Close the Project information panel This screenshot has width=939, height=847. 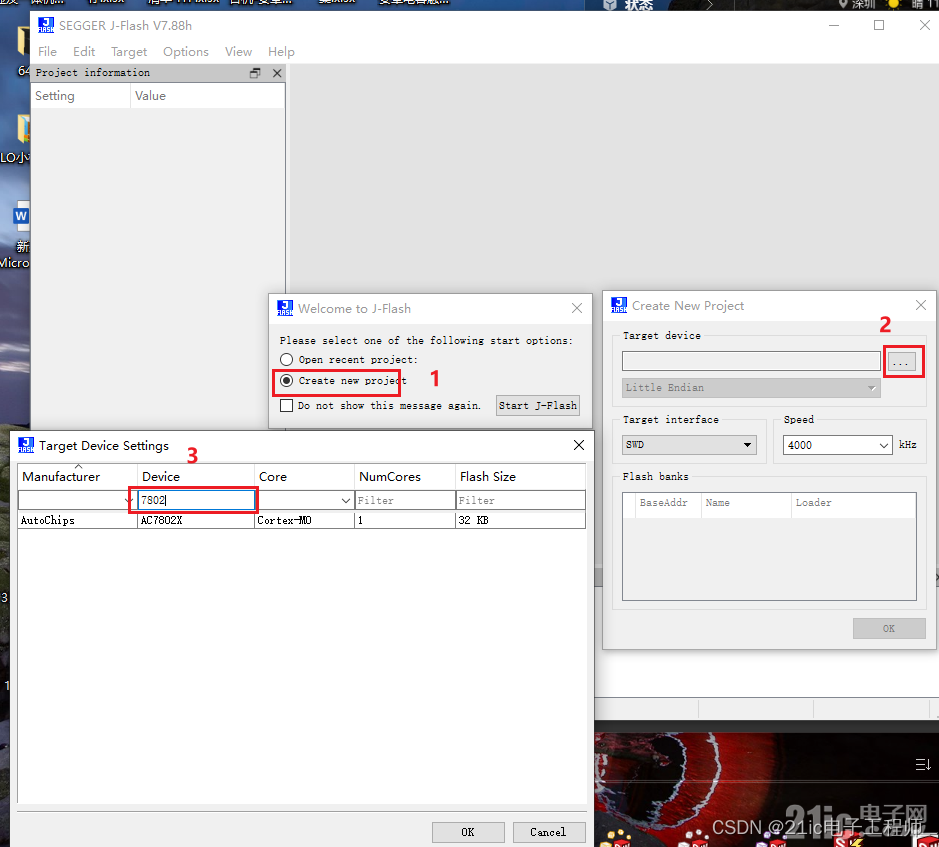[x=277, y=73]
